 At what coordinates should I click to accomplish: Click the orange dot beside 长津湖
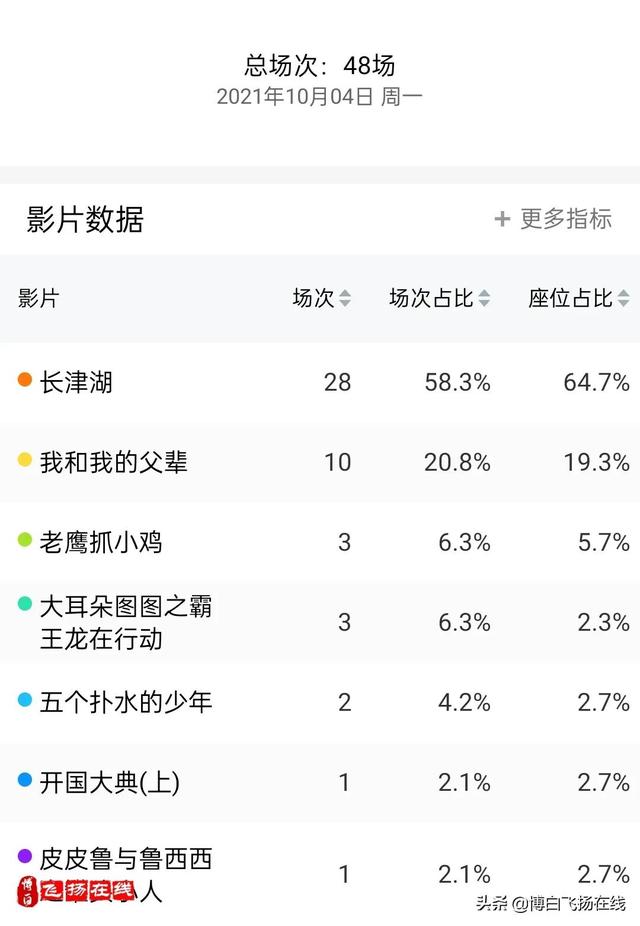[25, 379]
